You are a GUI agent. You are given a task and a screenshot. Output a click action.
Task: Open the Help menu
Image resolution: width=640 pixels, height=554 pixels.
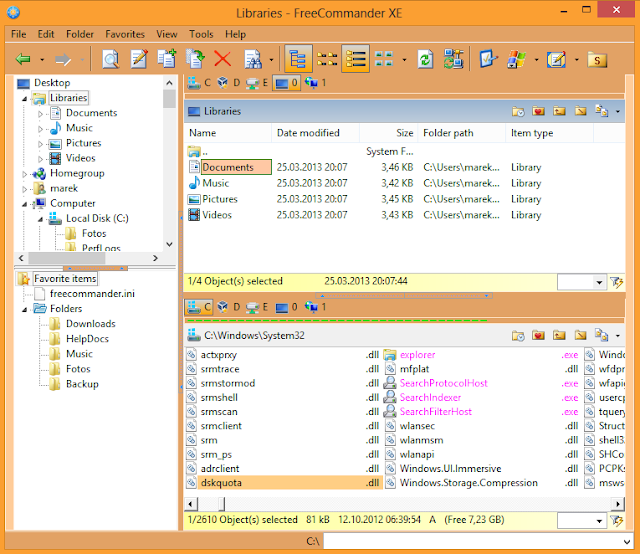(x=236, y=34)
